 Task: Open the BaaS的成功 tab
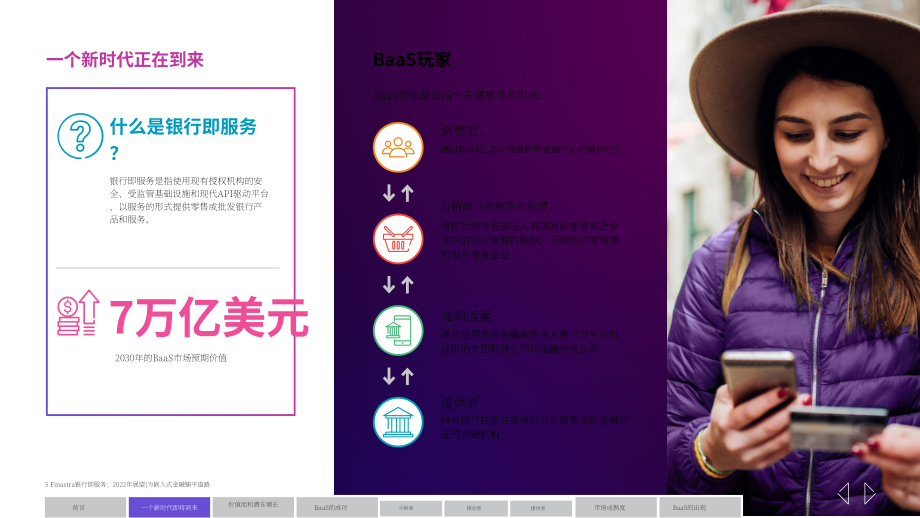(337, 507)
